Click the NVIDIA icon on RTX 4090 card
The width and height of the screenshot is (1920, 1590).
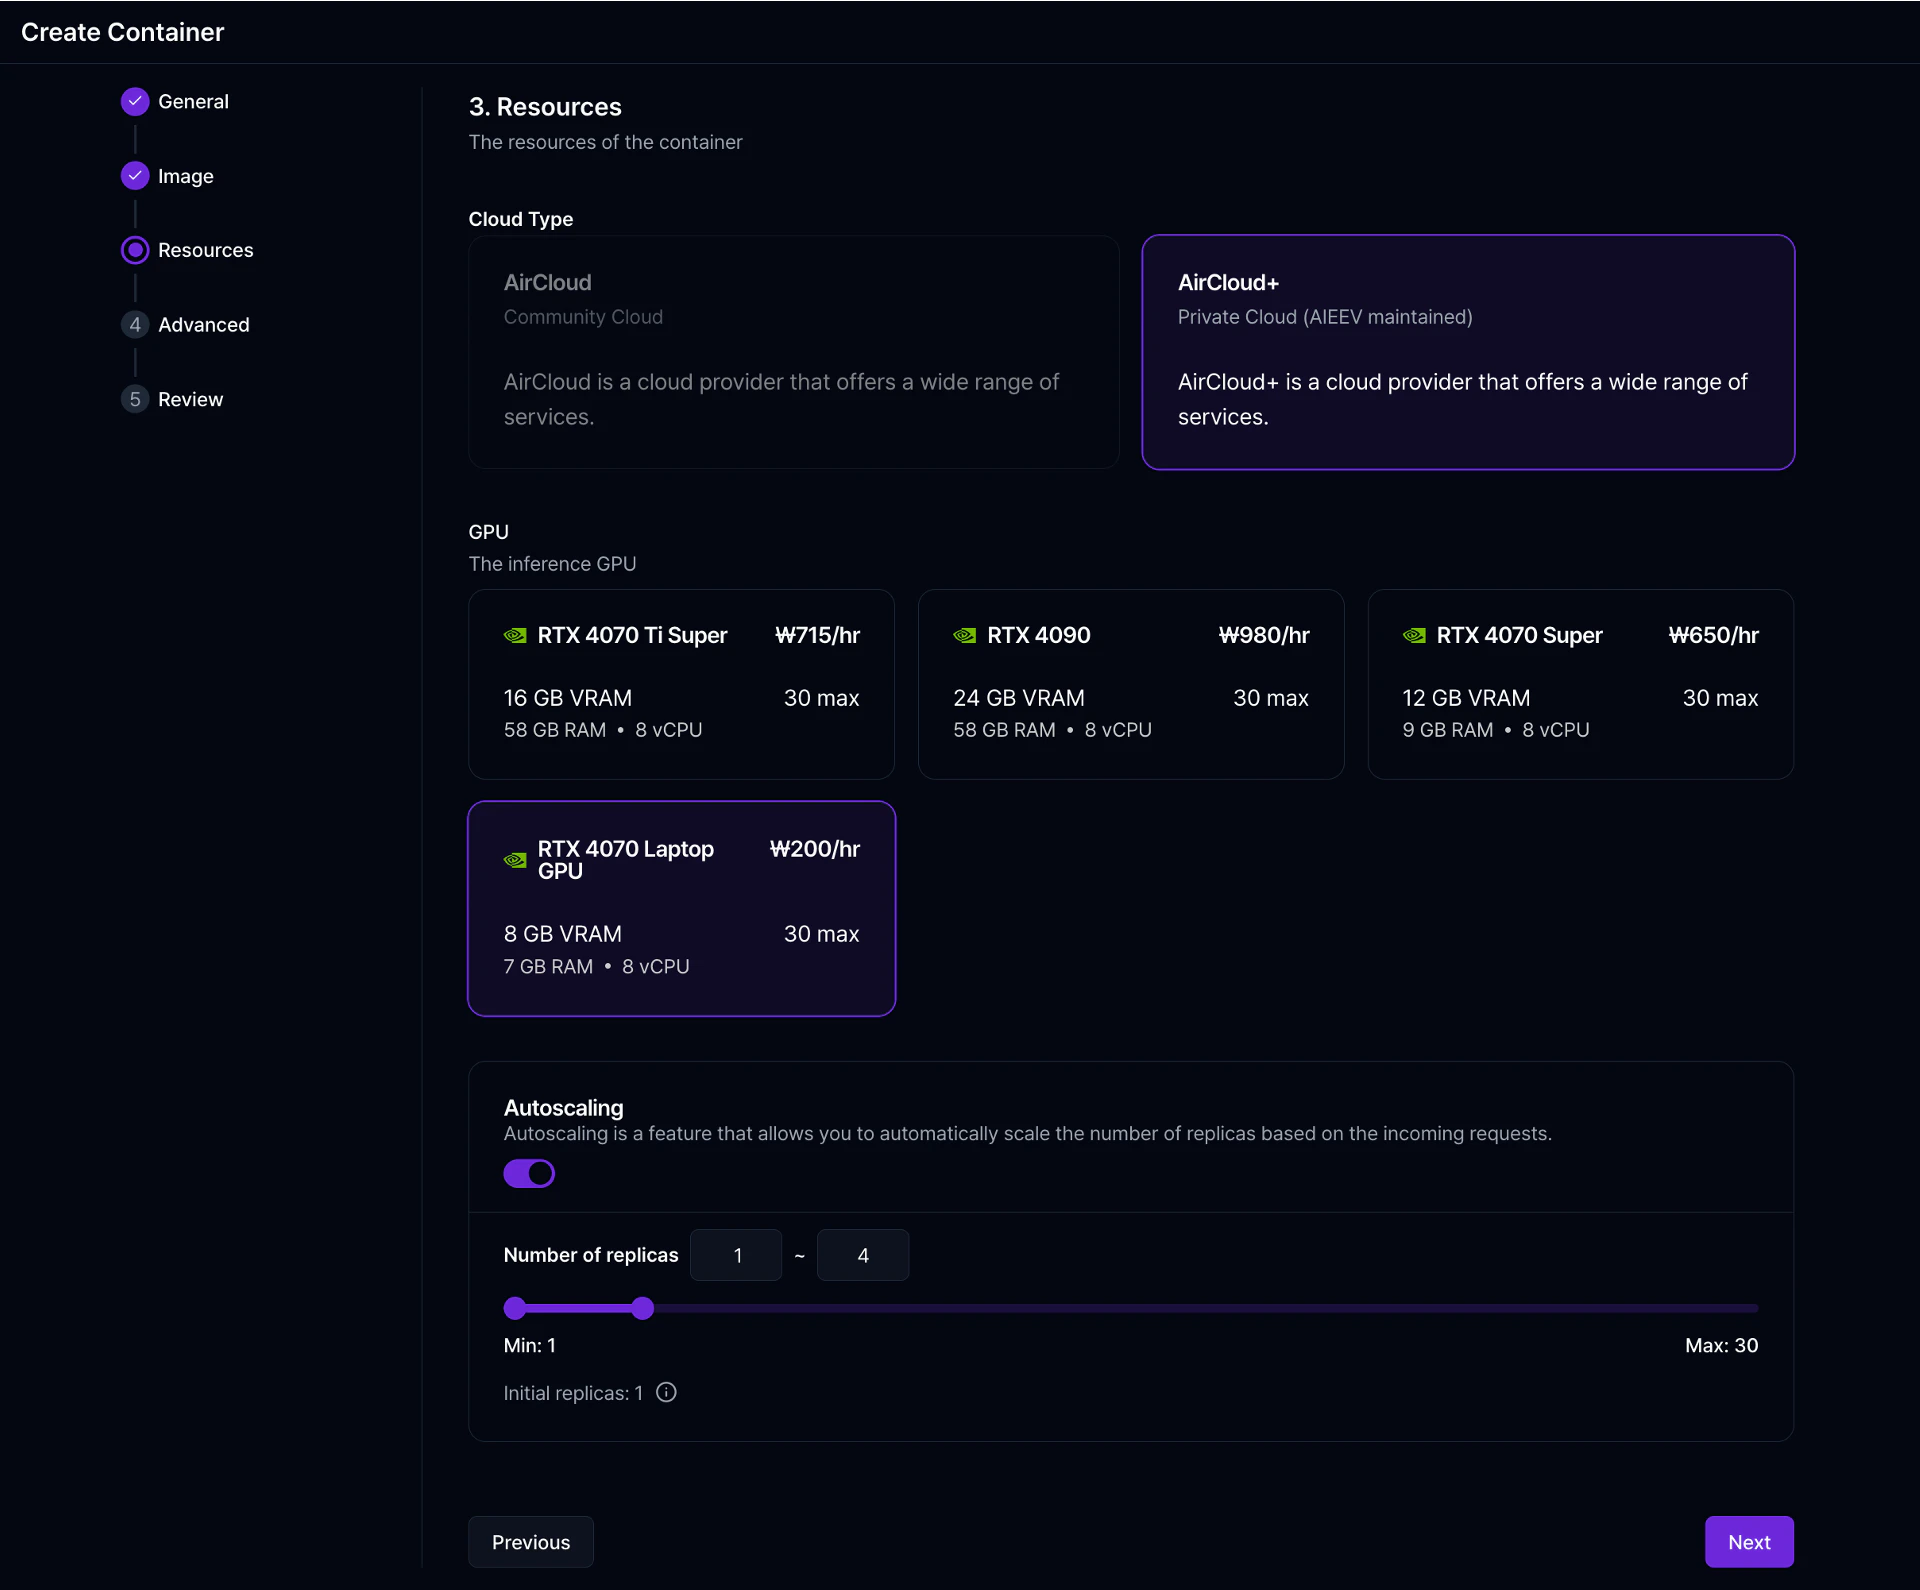tap(964, 635)
